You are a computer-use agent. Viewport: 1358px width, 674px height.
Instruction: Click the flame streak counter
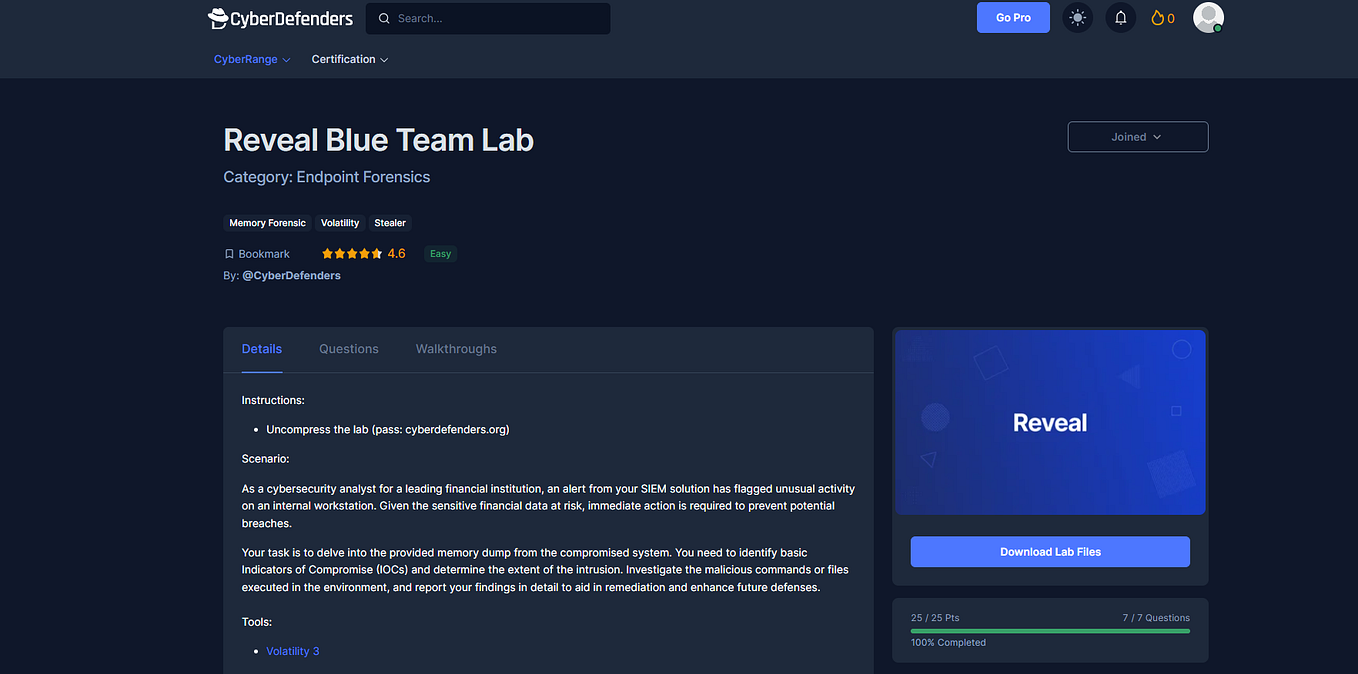point(1163,18)
